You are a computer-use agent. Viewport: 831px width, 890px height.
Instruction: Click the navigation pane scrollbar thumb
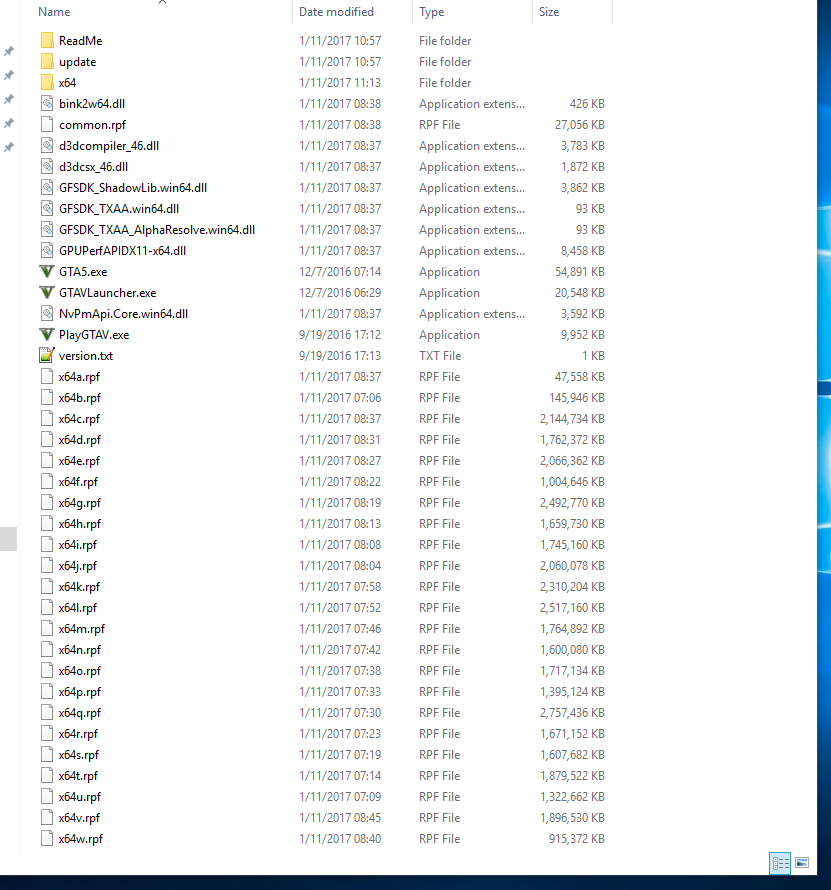pos(9,539)
